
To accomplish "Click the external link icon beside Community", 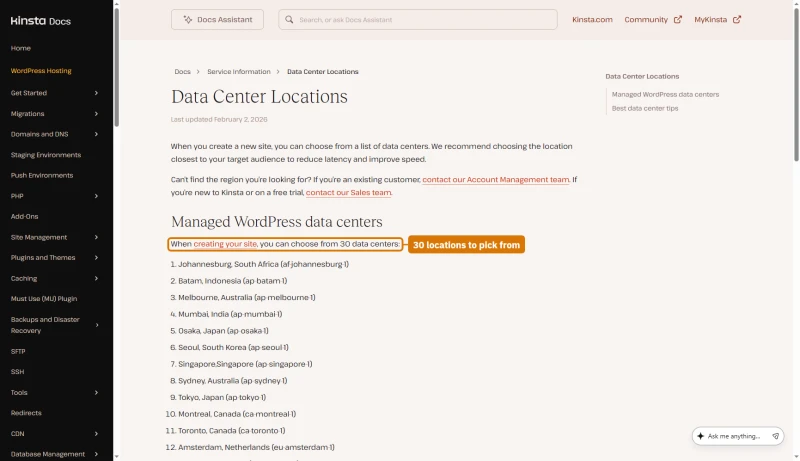I will pyautogui.click(x=678, y=19).
